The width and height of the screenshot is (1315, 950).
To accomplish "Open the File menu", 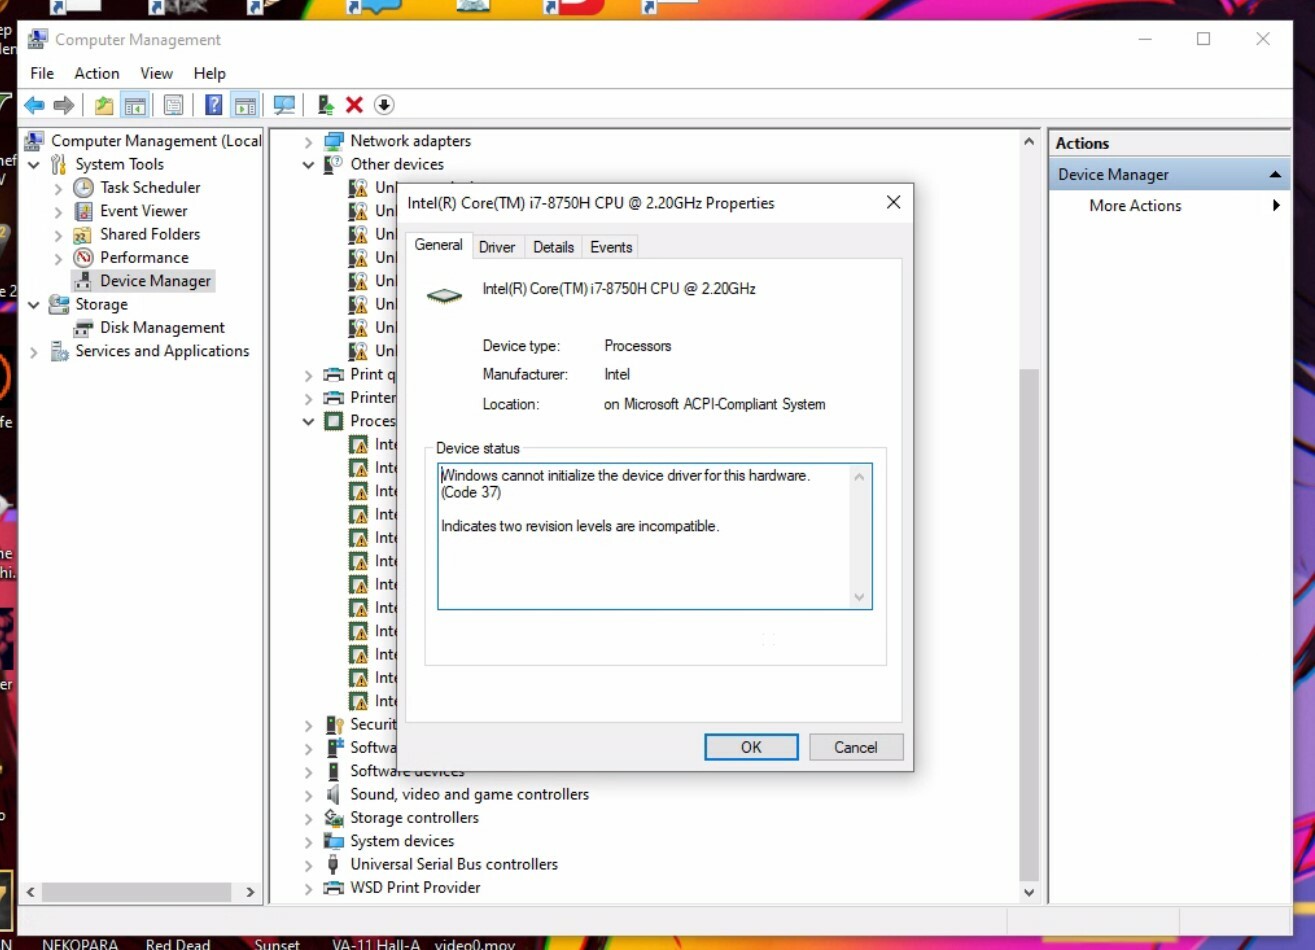I will coord(42,73).
